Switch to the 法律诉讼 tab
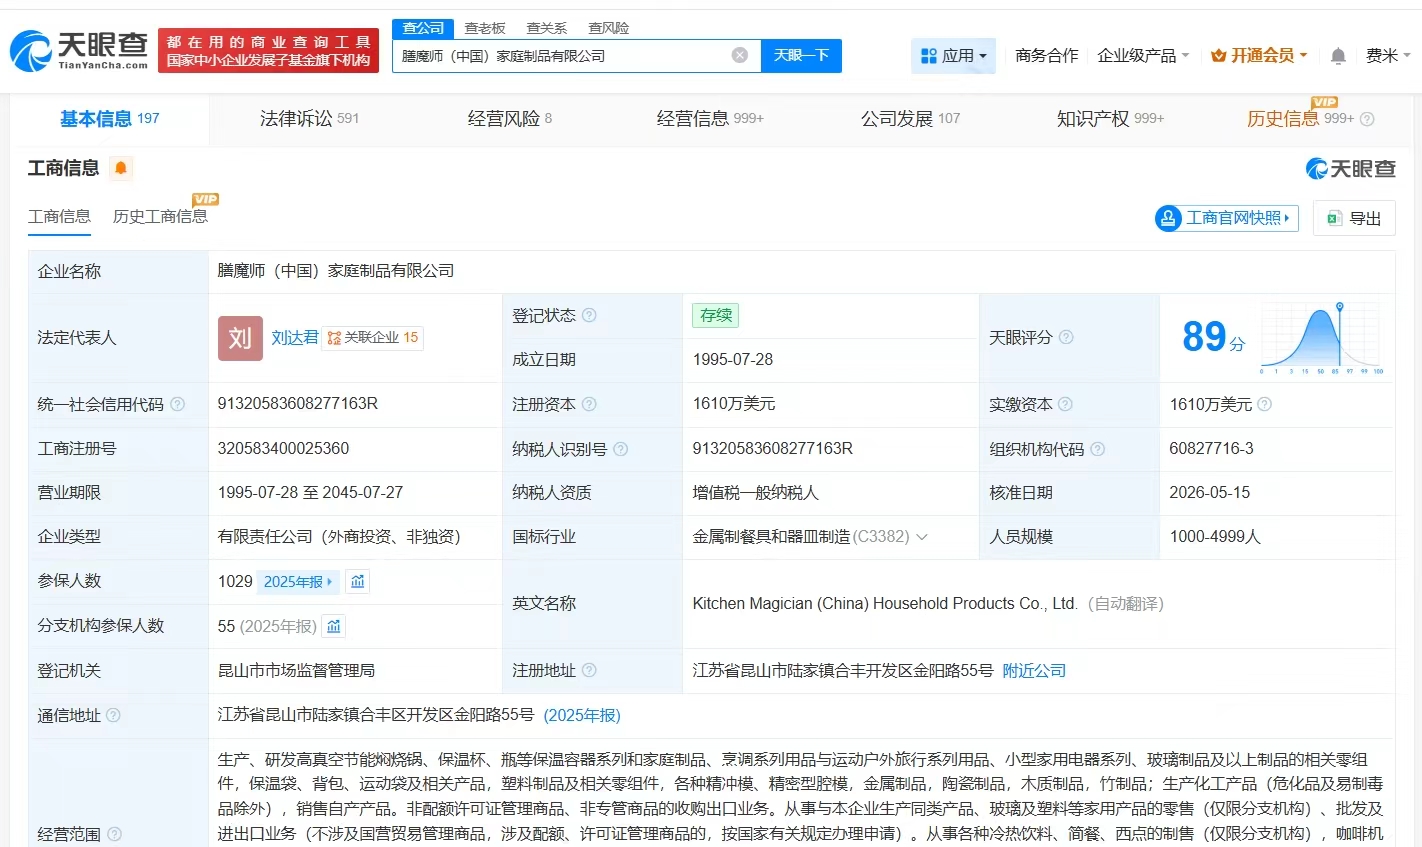Screen dimensions: 1422x847 [309, 119]
